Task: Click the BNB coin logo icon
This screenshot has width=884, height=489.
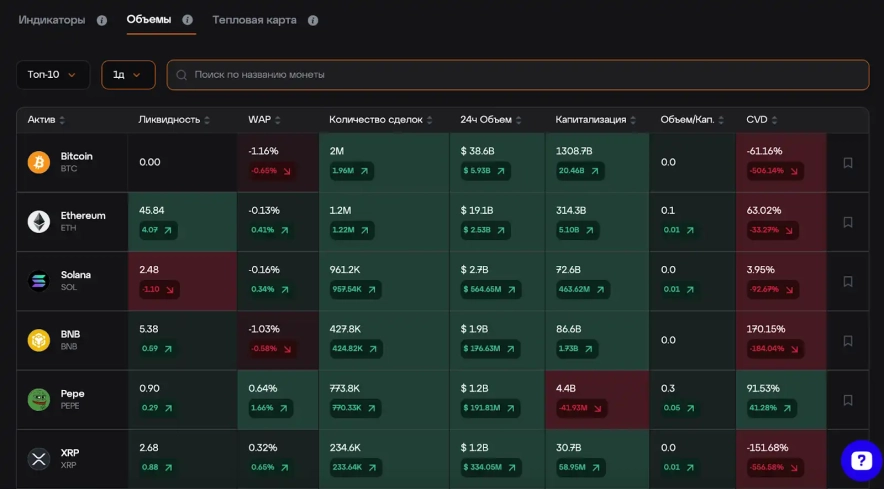Action: 39,340
